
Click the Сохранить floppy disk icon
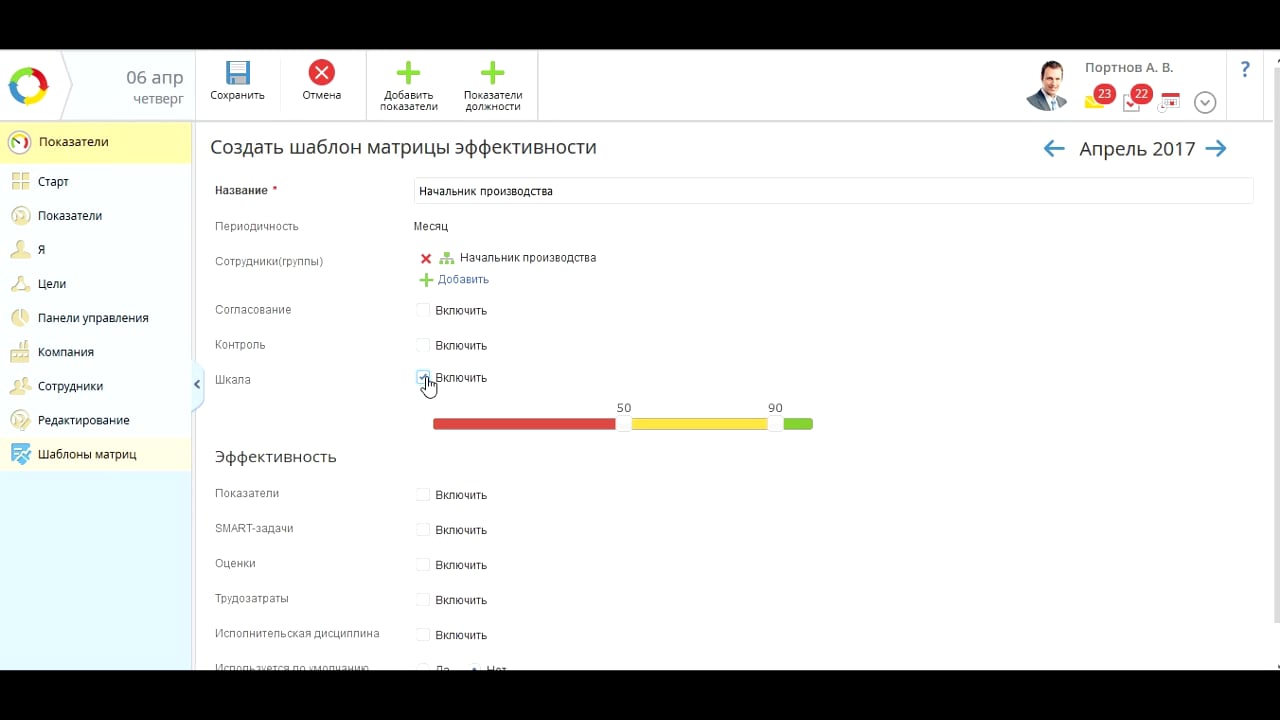coord(237,72)
